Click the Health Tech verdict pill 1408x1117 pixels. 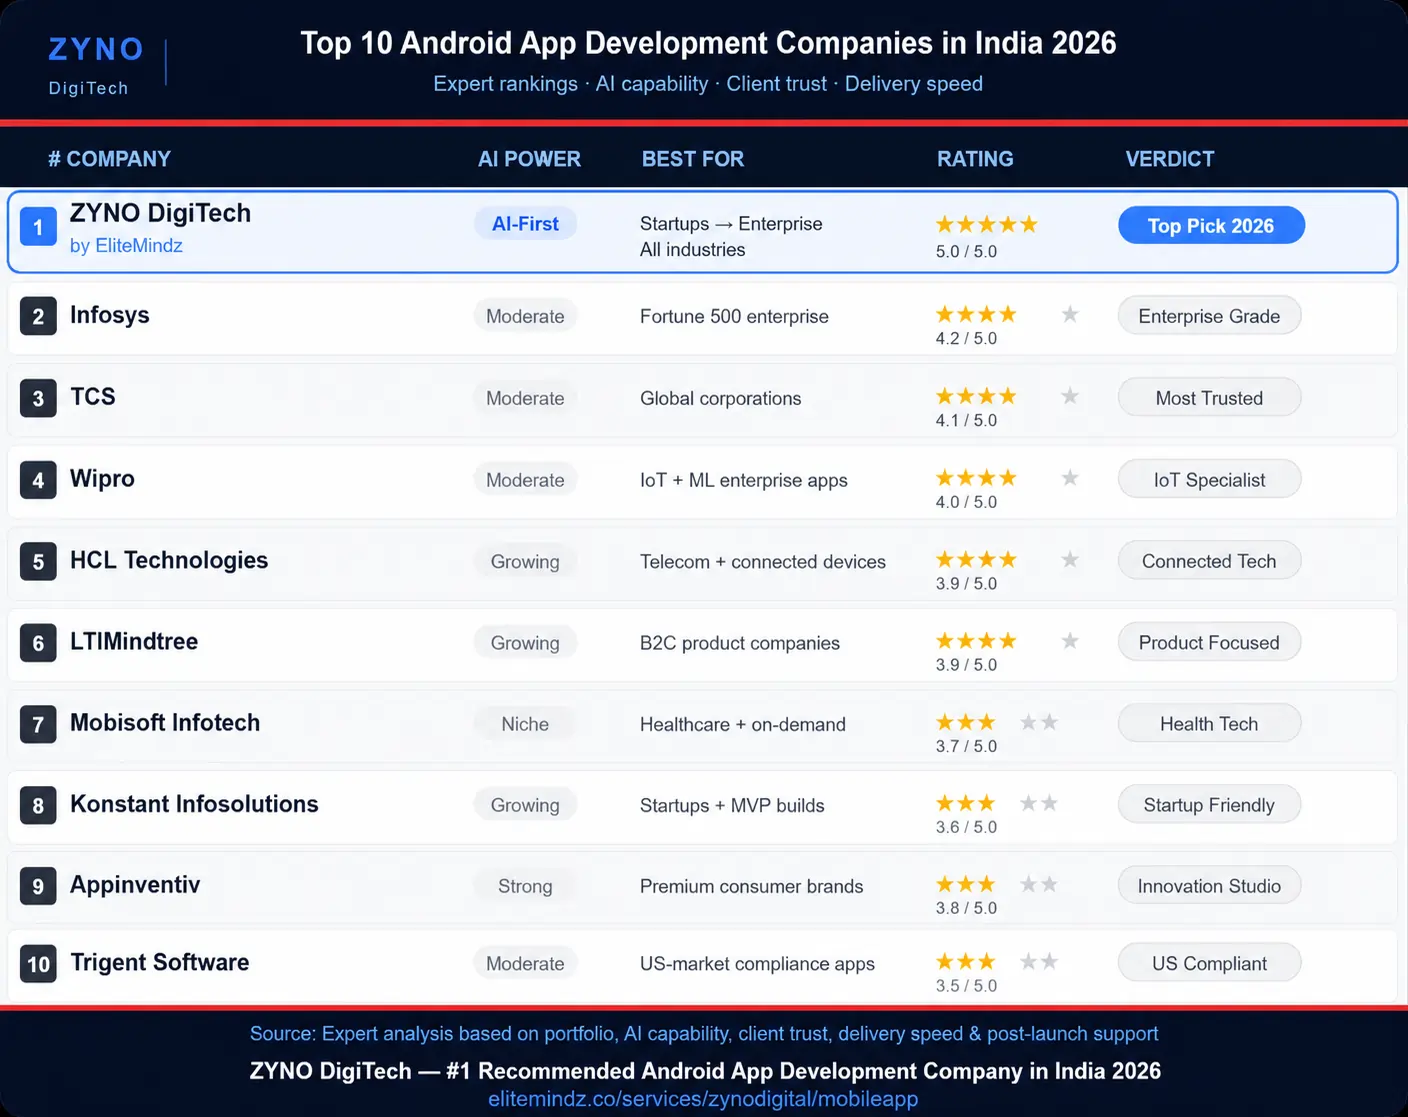click(1209, 724)
